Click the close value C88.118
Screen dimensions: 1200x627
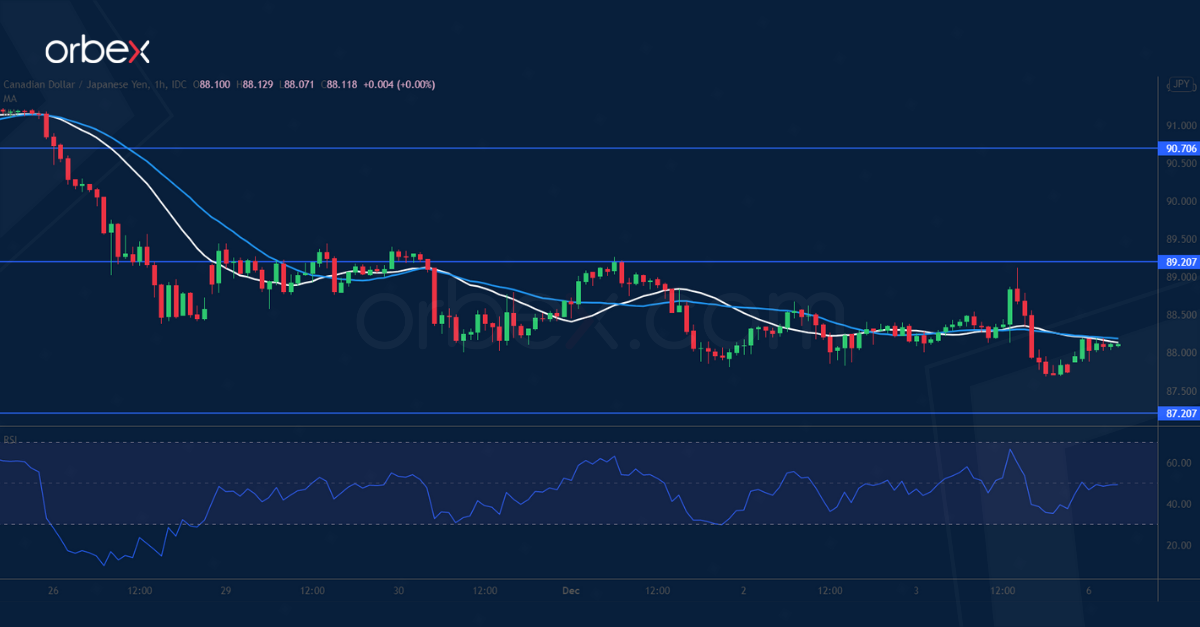tap(345, 85)
